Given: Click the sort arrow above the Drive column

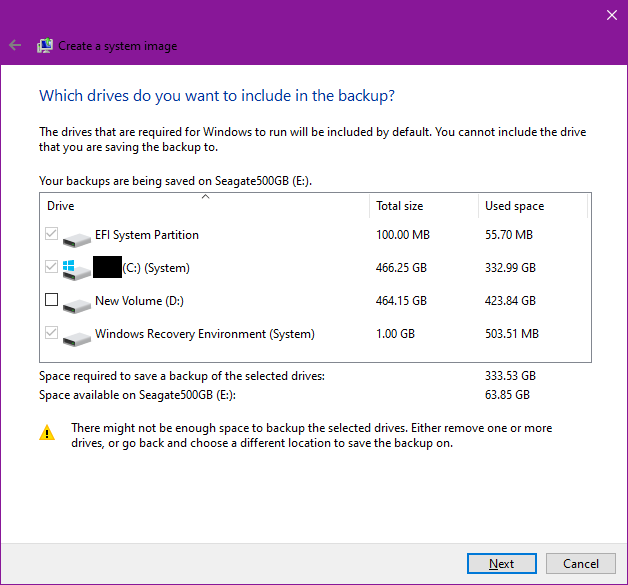Looking at the screenshot, I should tap(205, 197).
